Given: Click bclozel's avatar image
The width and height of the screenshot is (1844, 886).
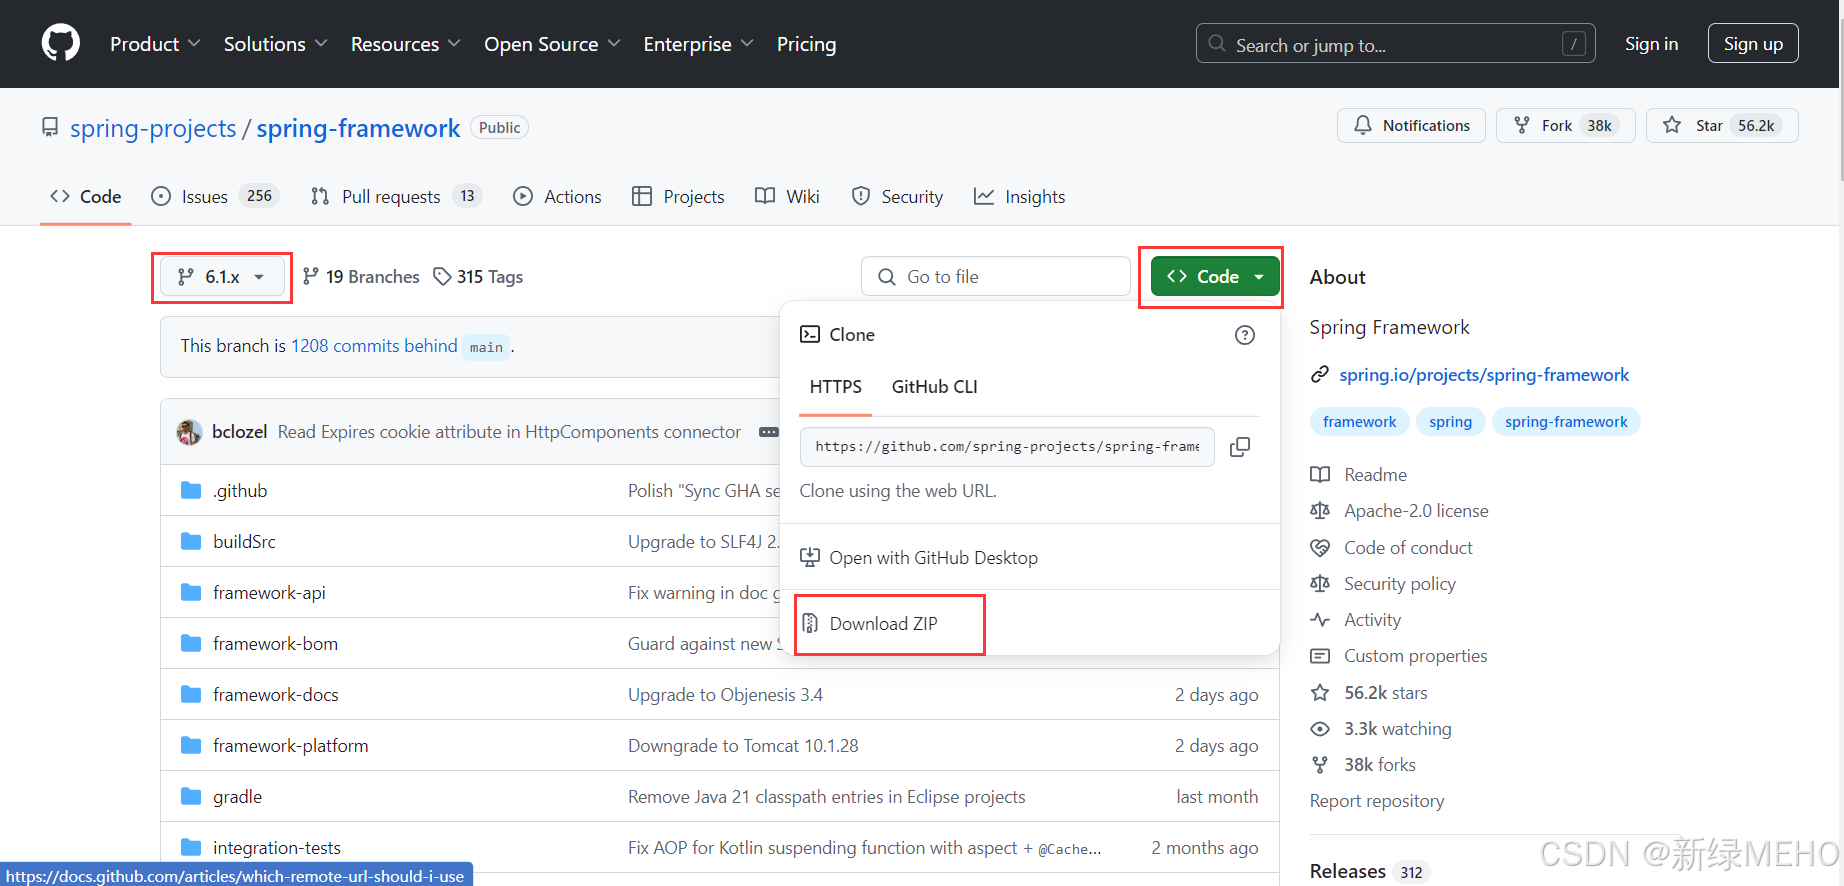Looking at the screenshot, I should click(189, 432).
